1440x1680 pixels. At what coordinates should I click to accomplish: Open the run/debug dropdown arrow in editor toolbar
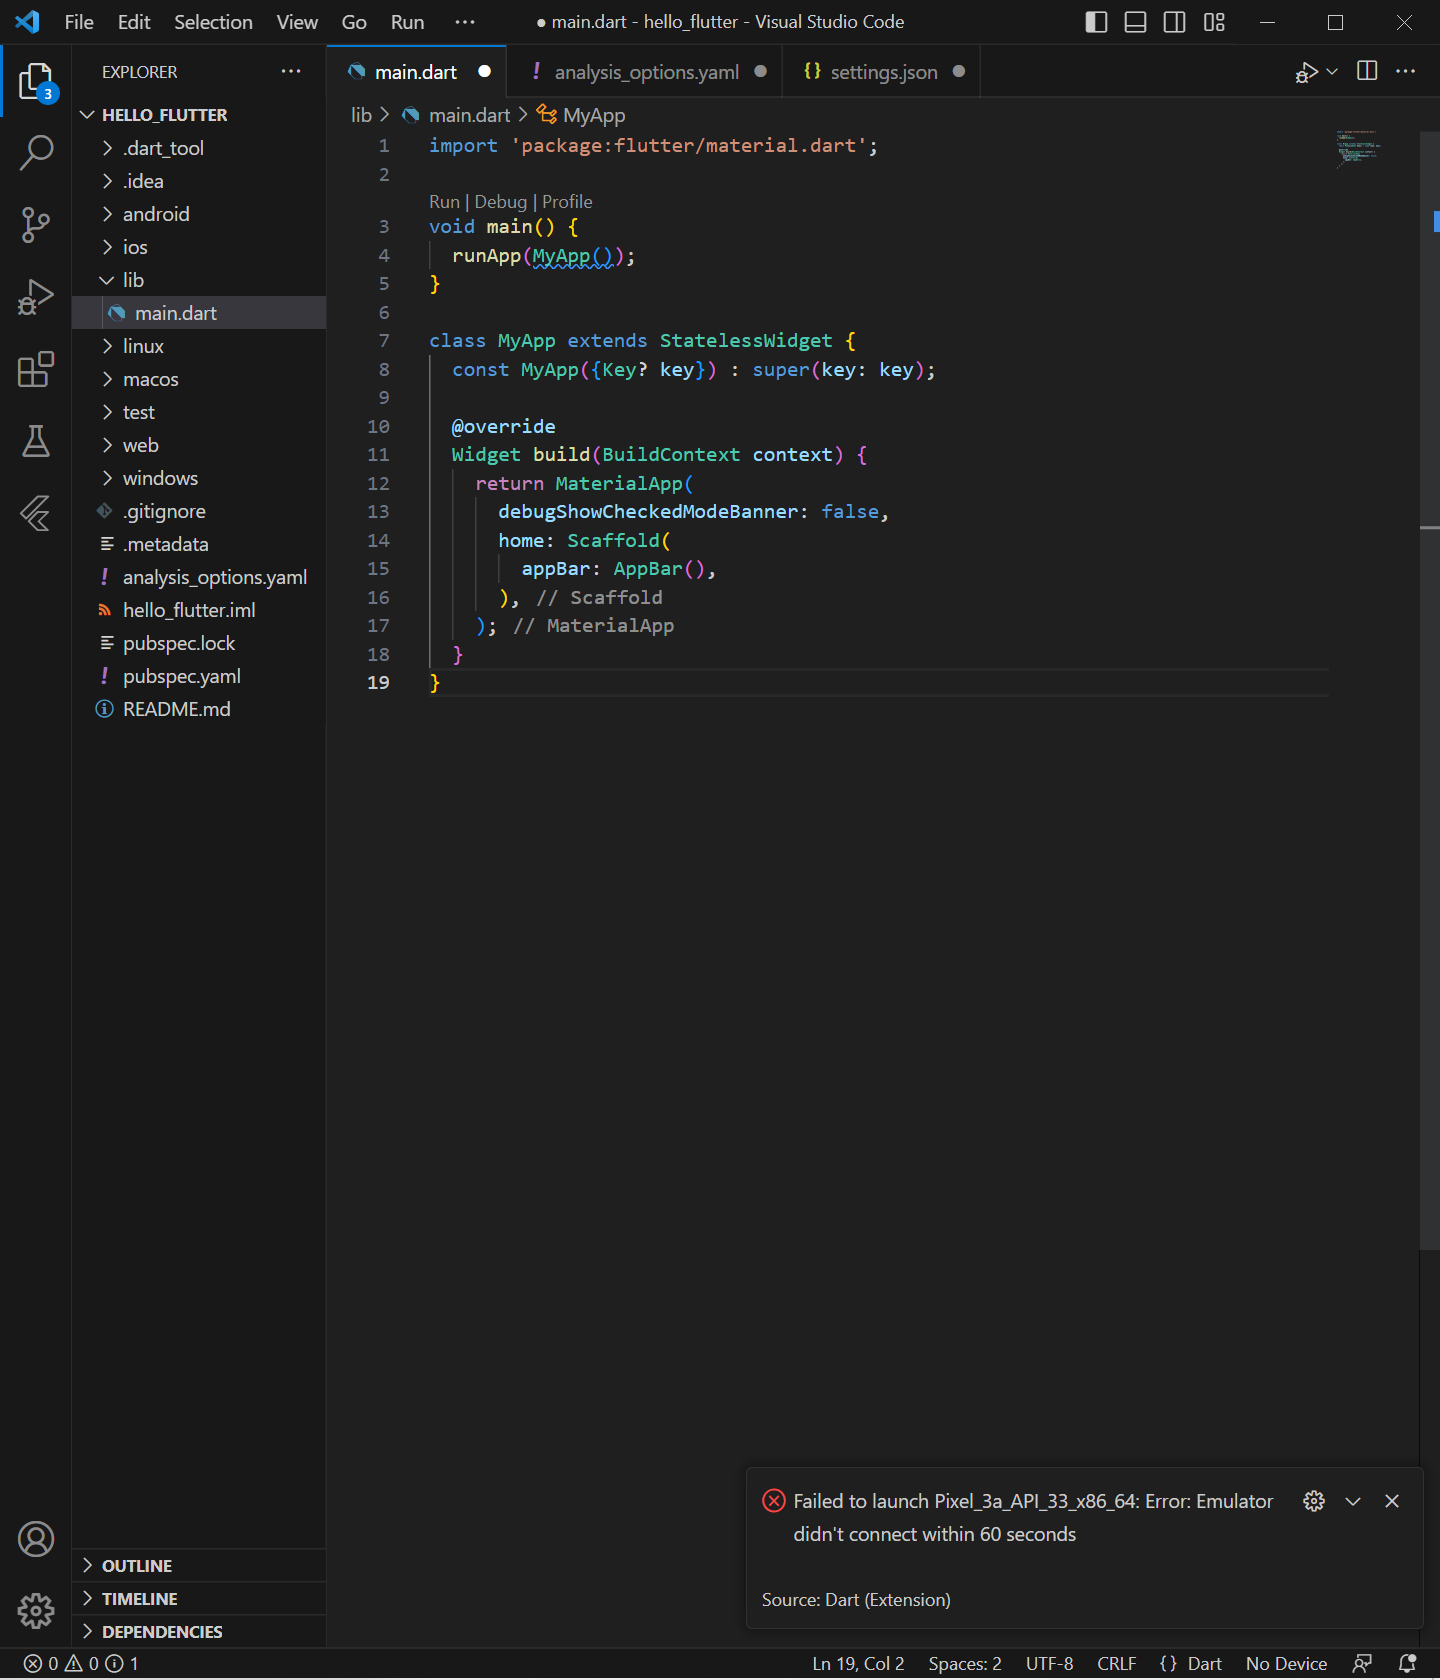[1332, 71]
